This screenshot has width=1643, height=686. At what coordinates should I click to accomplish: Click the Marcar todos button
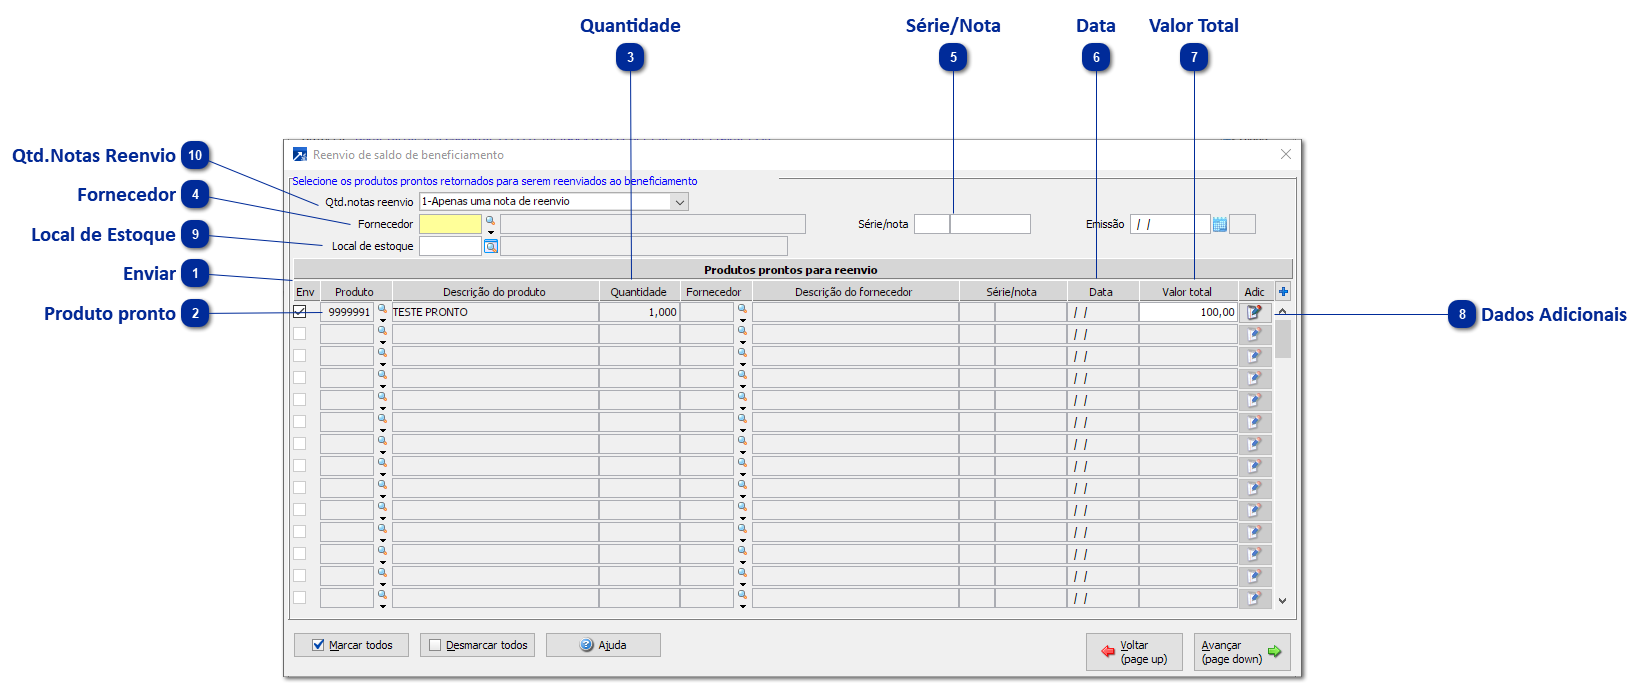click(352, 645)
